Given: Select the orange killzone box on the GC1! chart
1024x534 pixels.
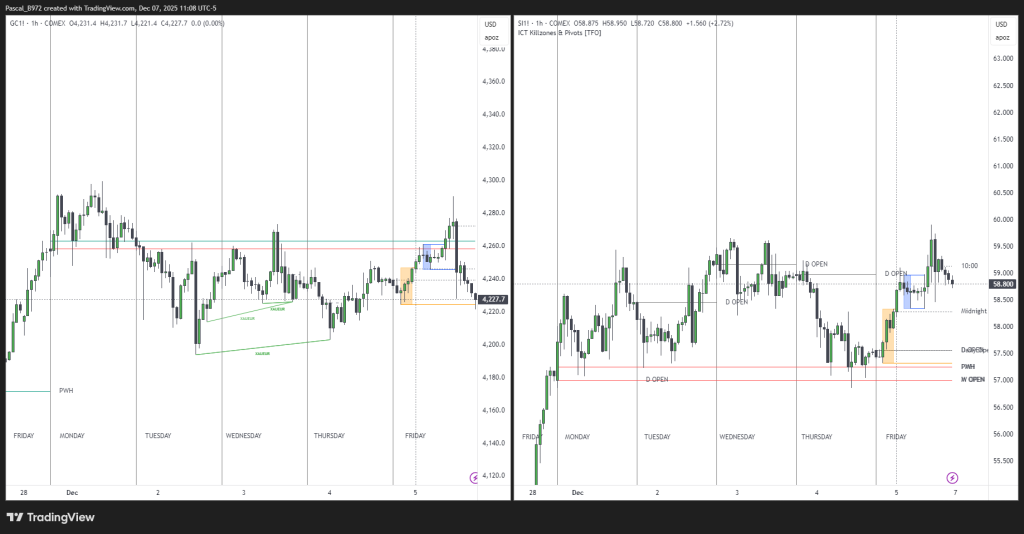Looking at the screenshot, I should tap(406, 284).
